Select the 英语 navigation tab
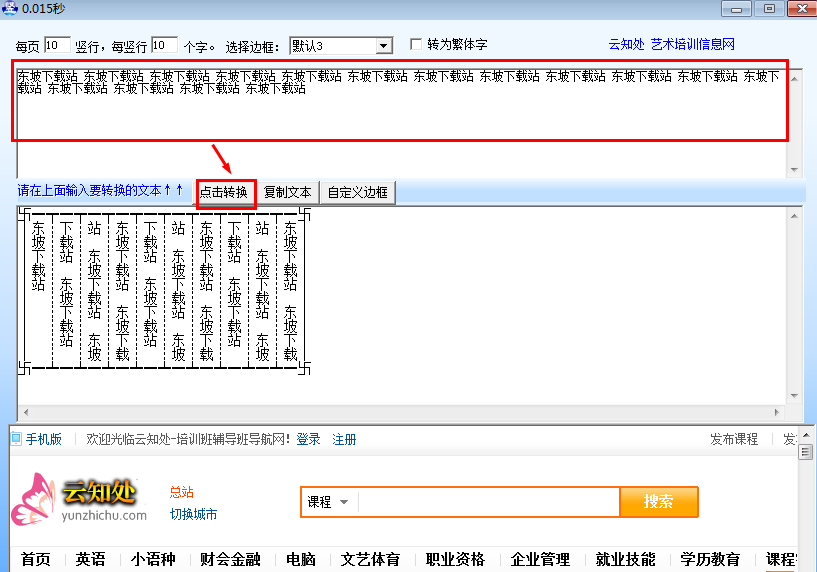 coord(90,559)
